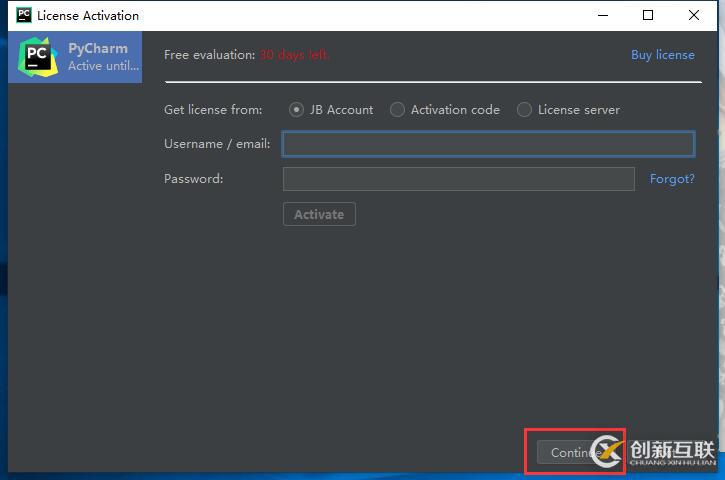
Task: Click into the Password field
Action: 459,179
